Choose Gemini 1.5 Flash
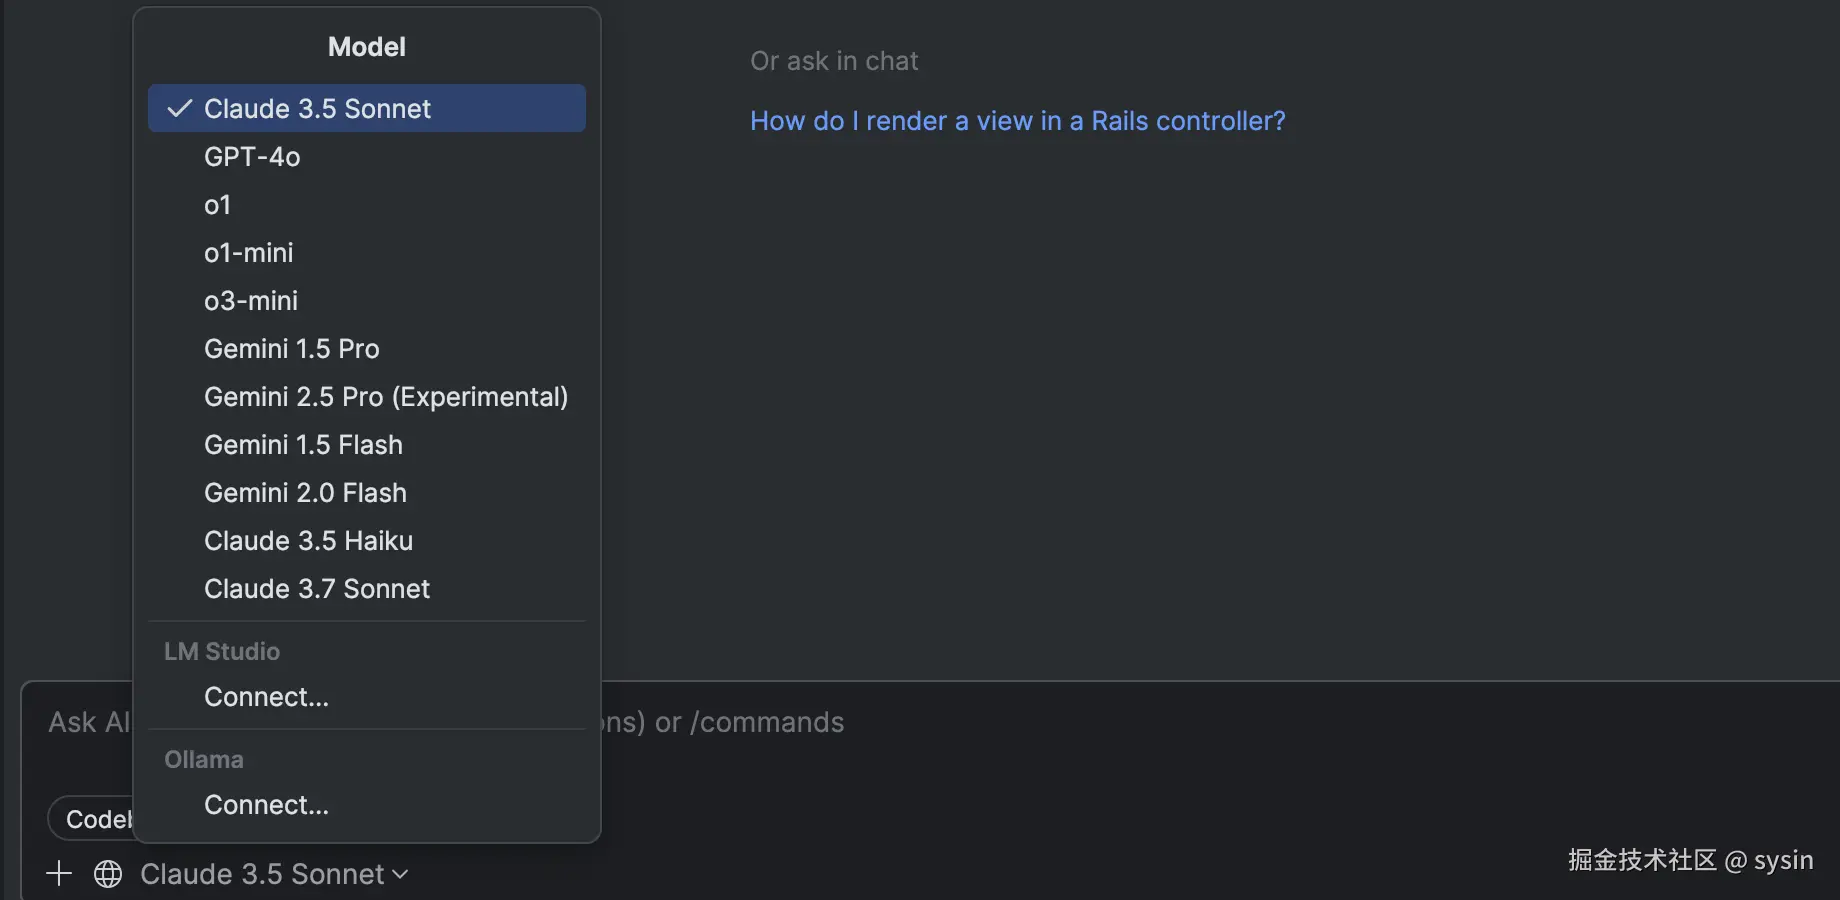 303,445
